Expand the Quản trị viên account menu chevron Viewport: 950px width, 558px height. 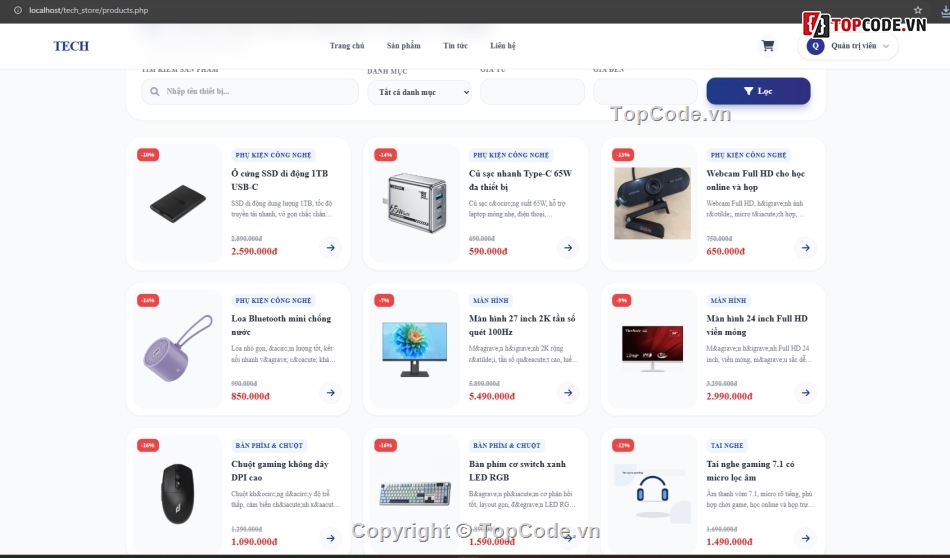point(886,46)
